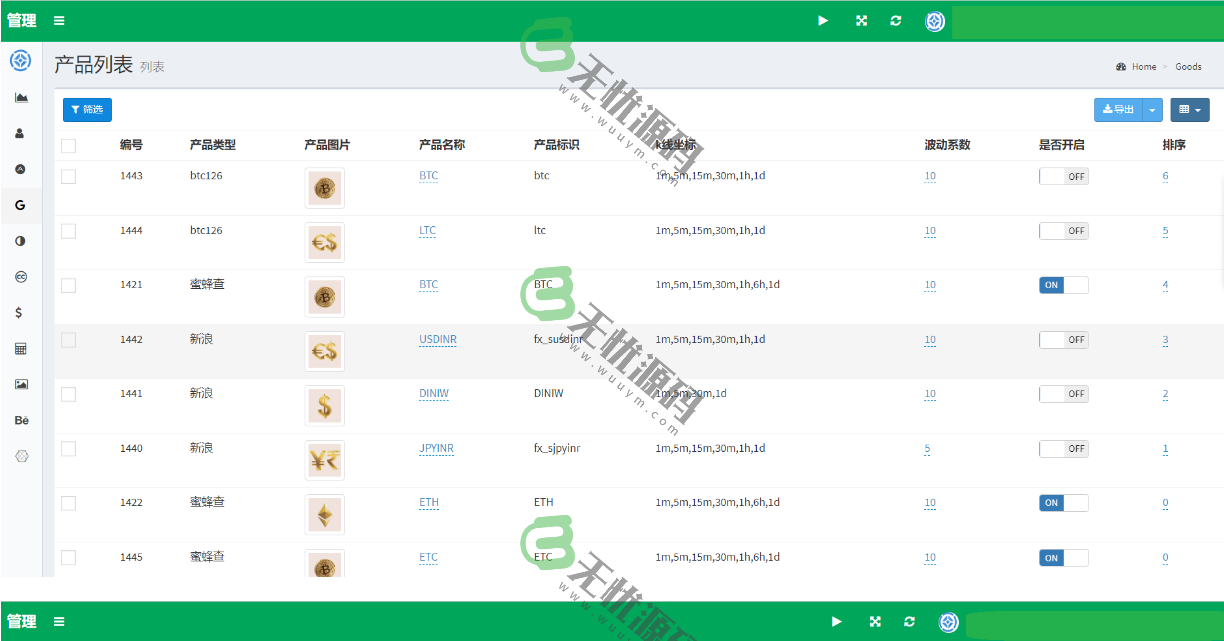The image size is (1224, 641).
Task: Toggle fullscreen with the expand icon in top bar
Action: coord(860,20)
